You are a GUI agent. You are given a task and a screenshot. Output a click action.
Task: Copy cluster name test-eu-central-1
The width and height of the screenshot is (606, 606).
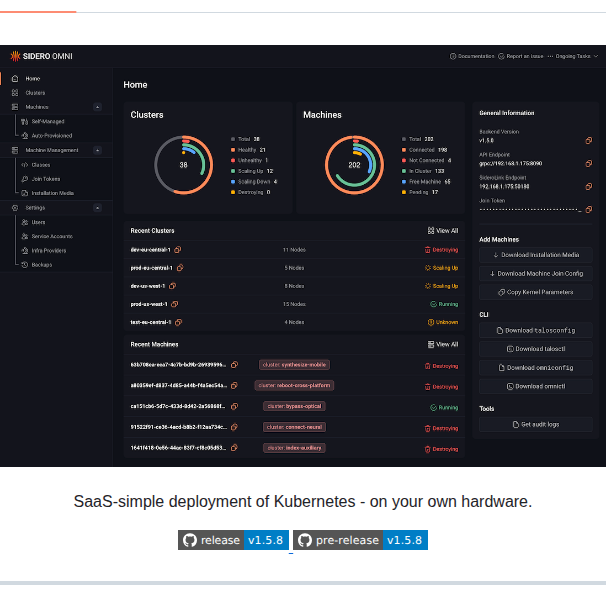point(178,322)
